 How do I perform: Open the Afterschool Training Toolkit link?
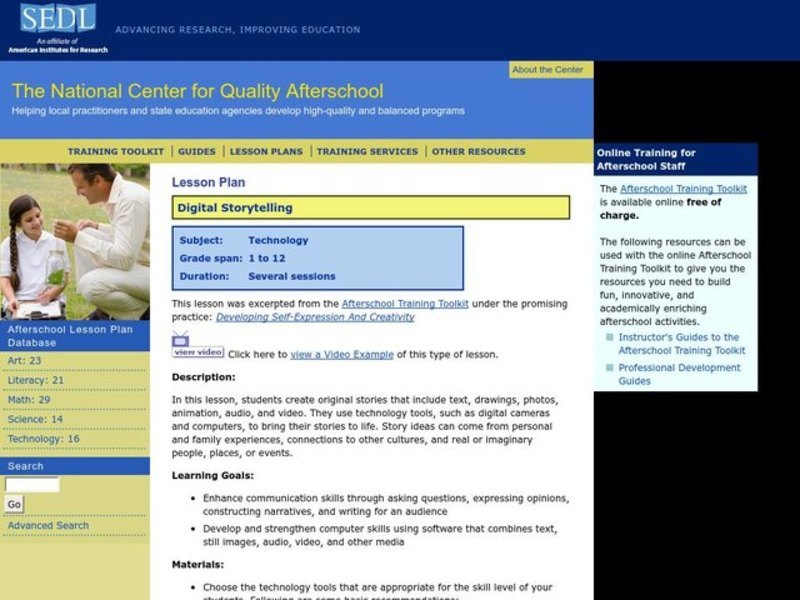coord(404,303)
